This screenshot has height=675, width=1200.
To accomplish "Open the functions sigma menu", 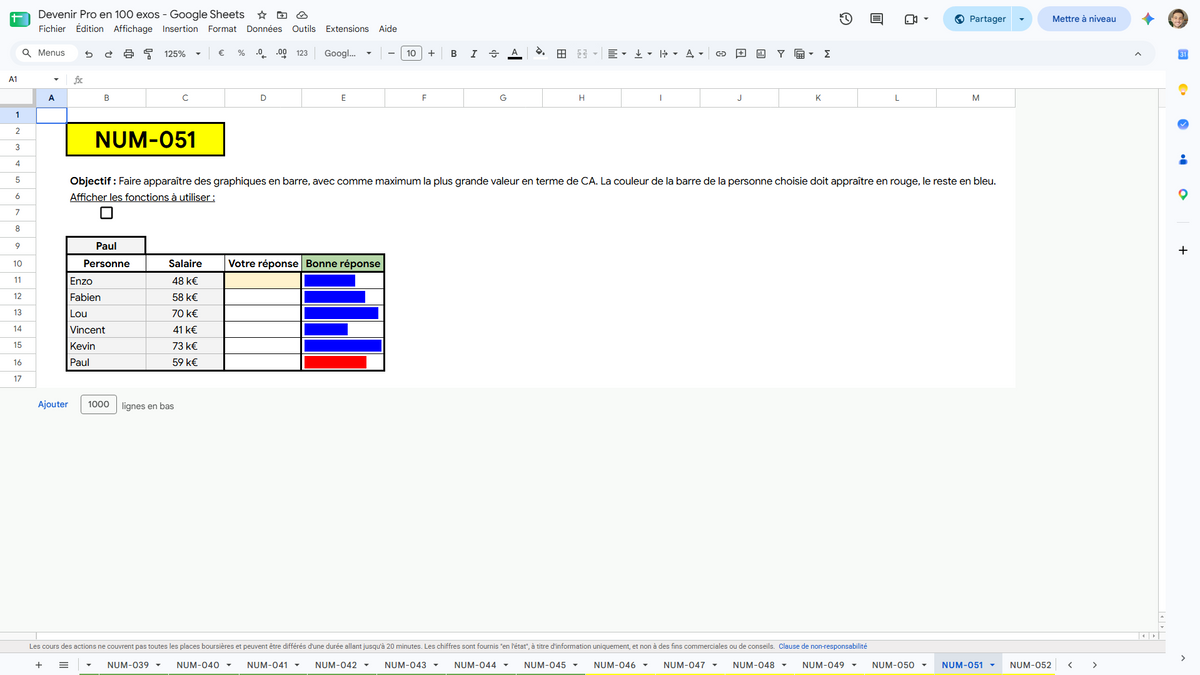I will click(827, 54).
